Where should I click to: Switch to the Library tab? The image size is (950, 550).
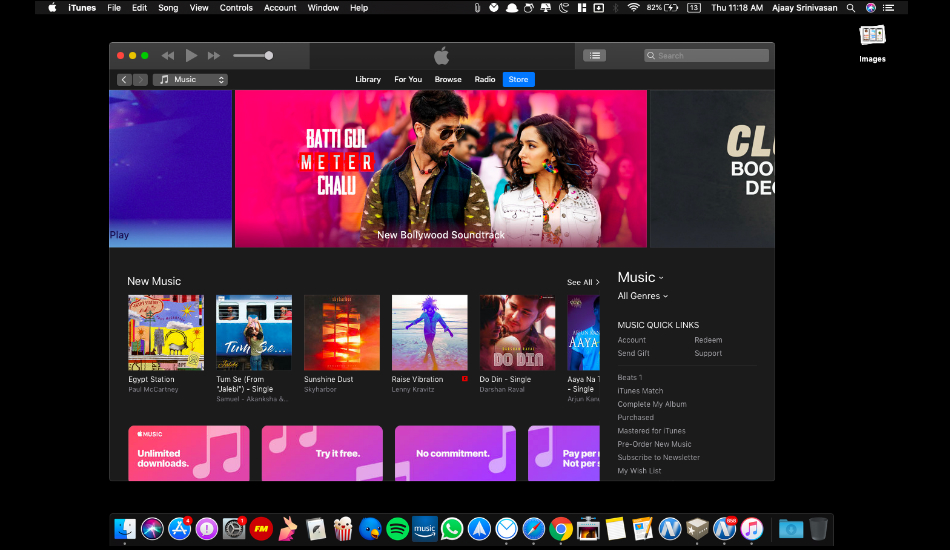(368, 79)
